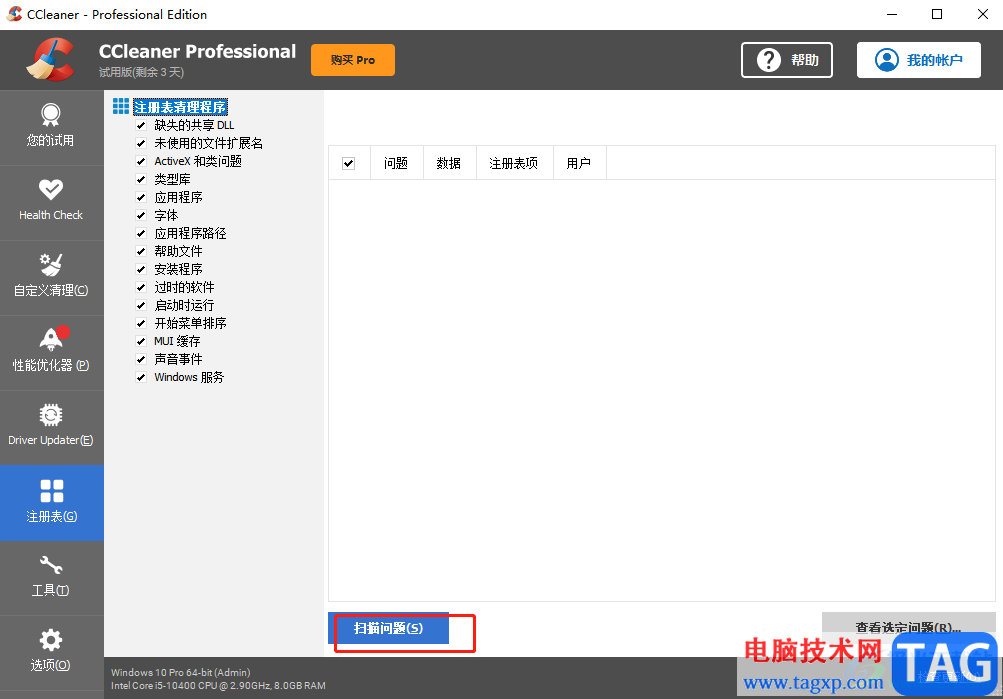Select the 注册表 registry grid icon
Image resolution: width=1003 pixels, height=699 pixels.
[52, 491]
